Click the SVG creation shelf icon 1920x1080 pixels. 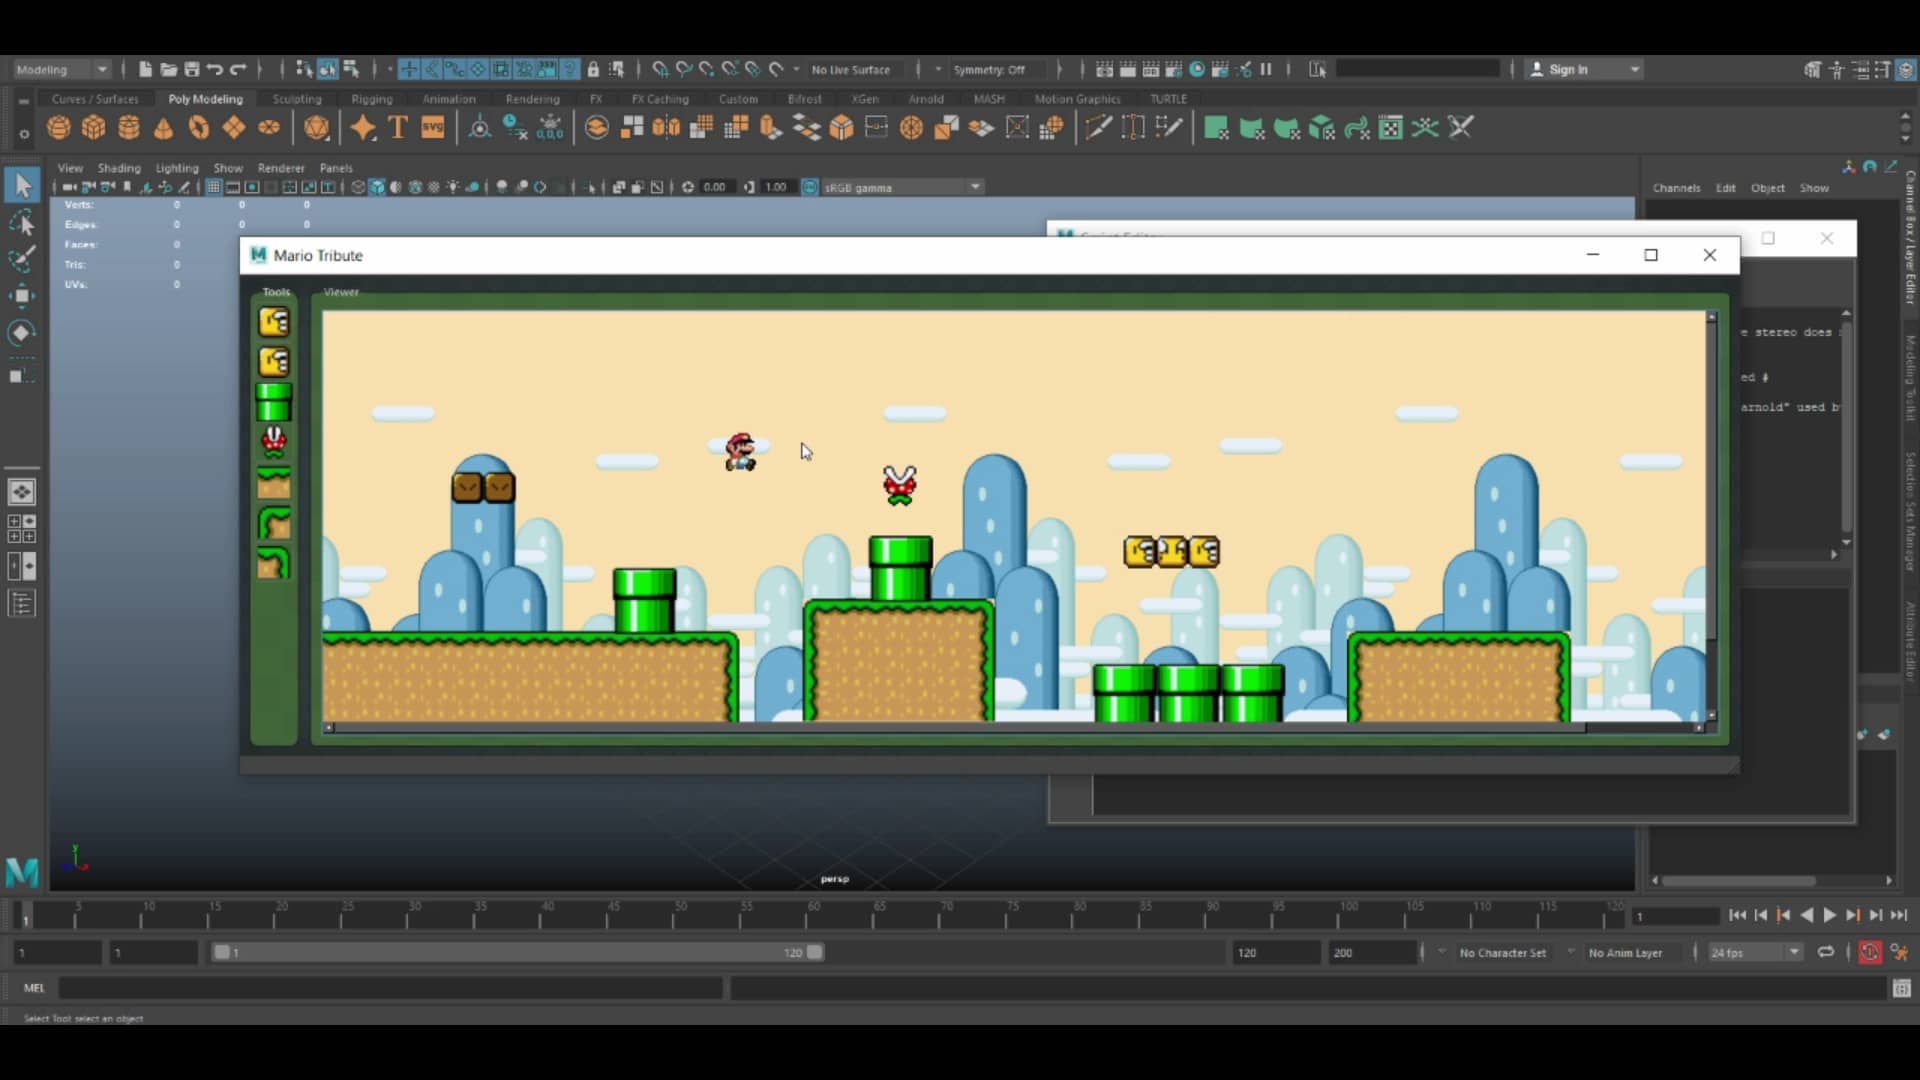click(x=433, y=127)
